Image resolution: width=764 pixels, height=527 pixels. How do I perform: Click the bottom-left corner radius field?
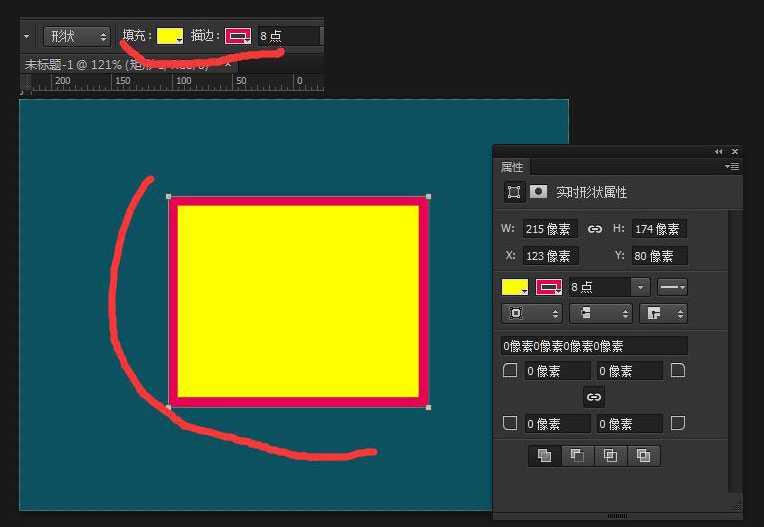pyautogui.click(x=557, y=424)
